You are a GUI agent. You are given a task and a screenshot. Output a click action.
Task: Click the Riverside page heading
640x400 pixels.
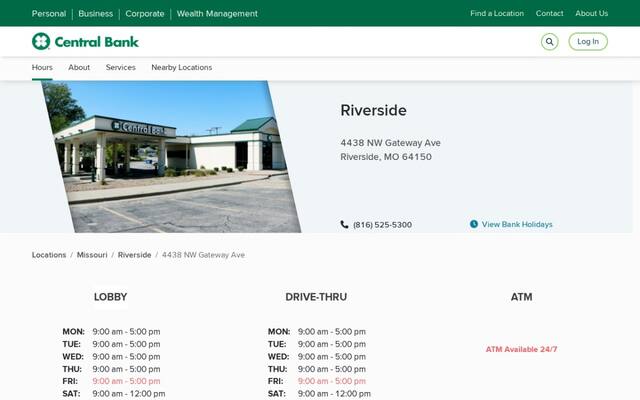(x=373, y=110)
